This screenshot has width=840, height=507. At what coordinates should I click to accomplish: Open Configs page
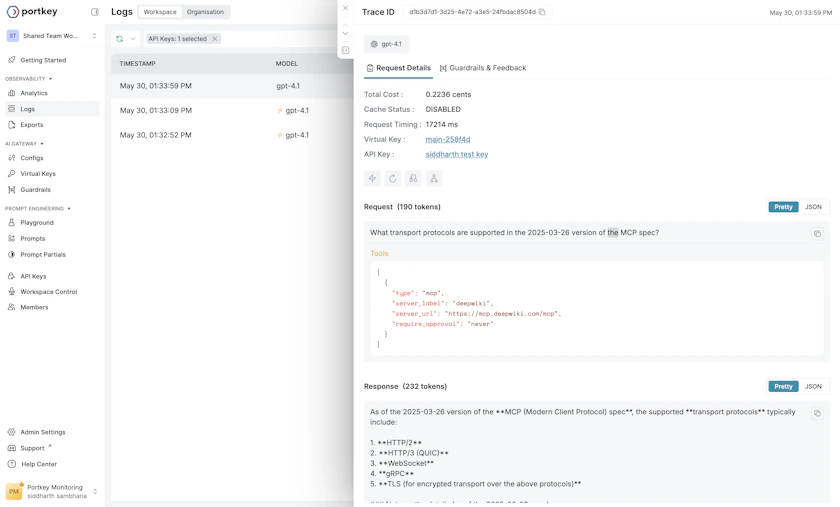point(32,158)
